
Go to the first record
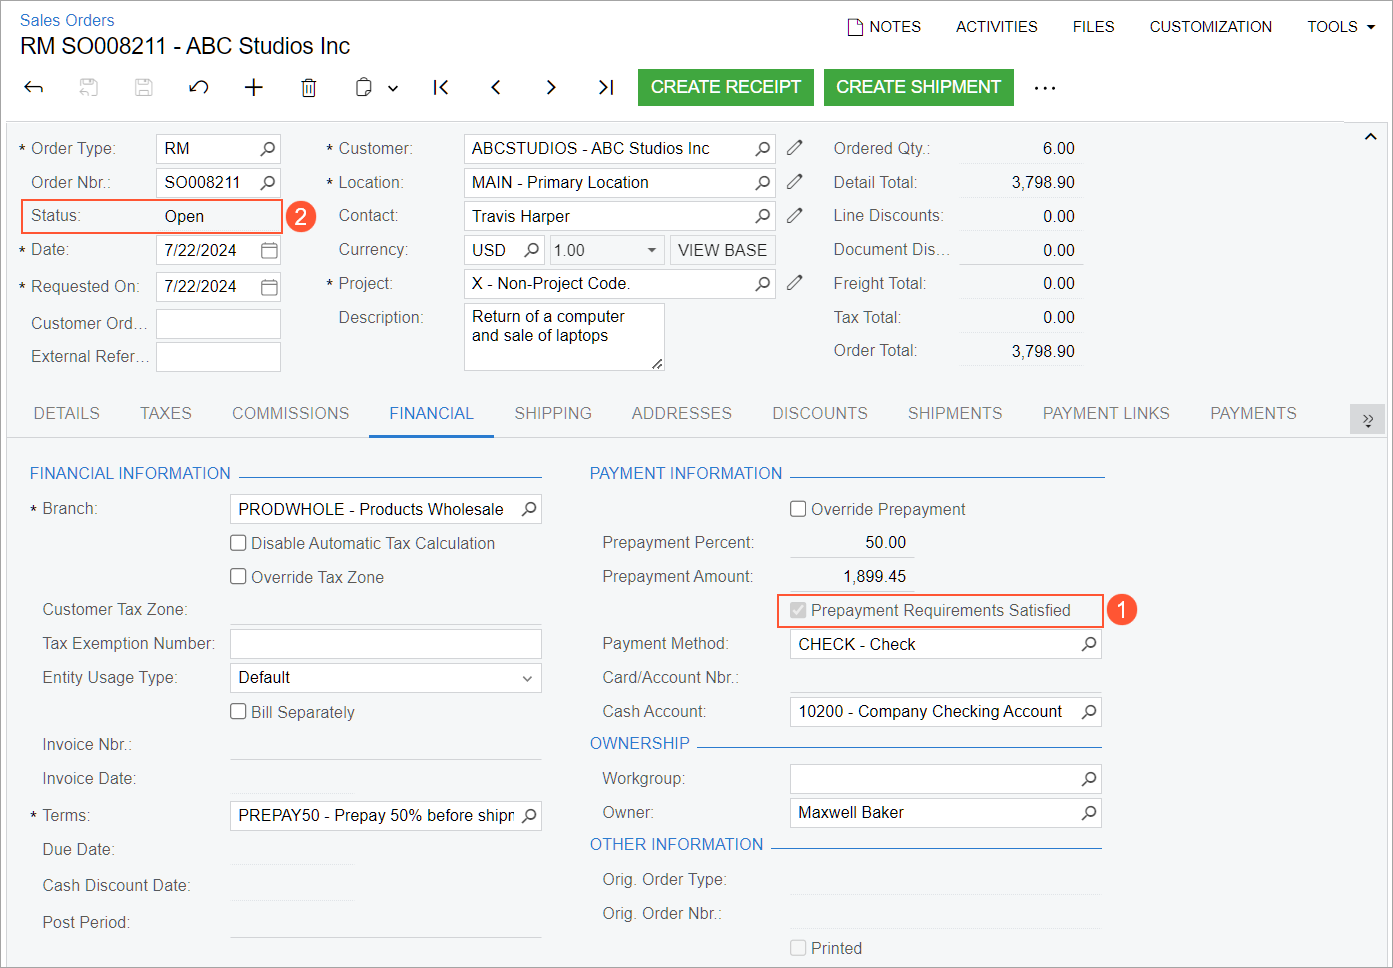pyautogui.click(x=440, y=88)
